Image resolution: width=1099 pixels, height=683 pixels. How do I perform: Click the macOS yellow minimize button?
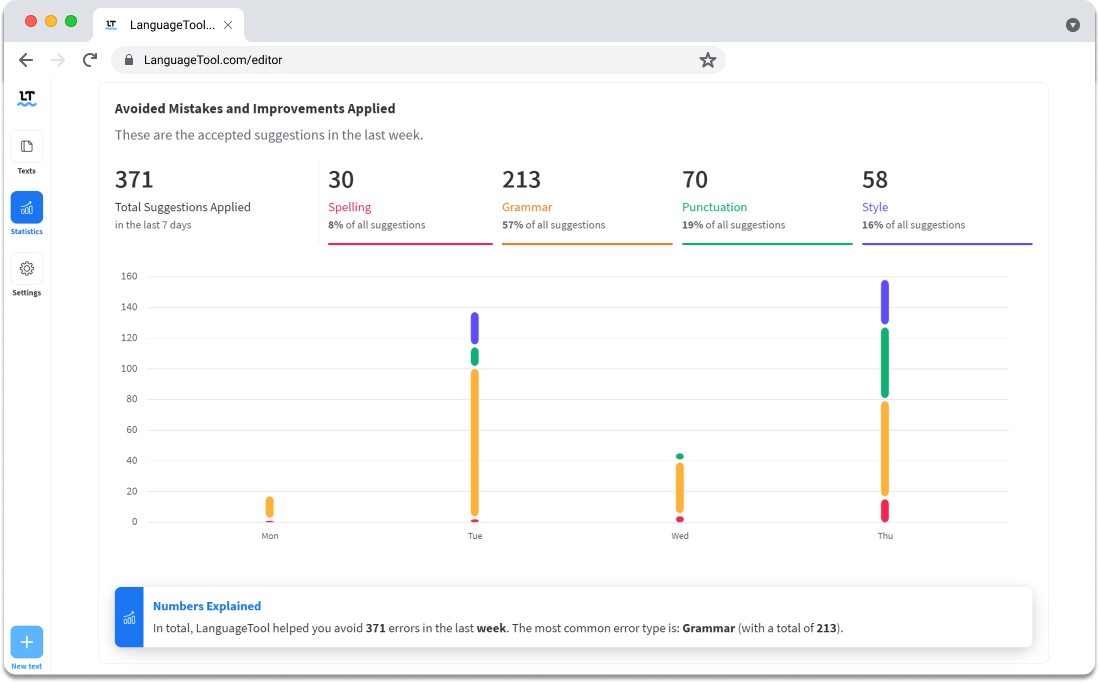click(50, 21)
